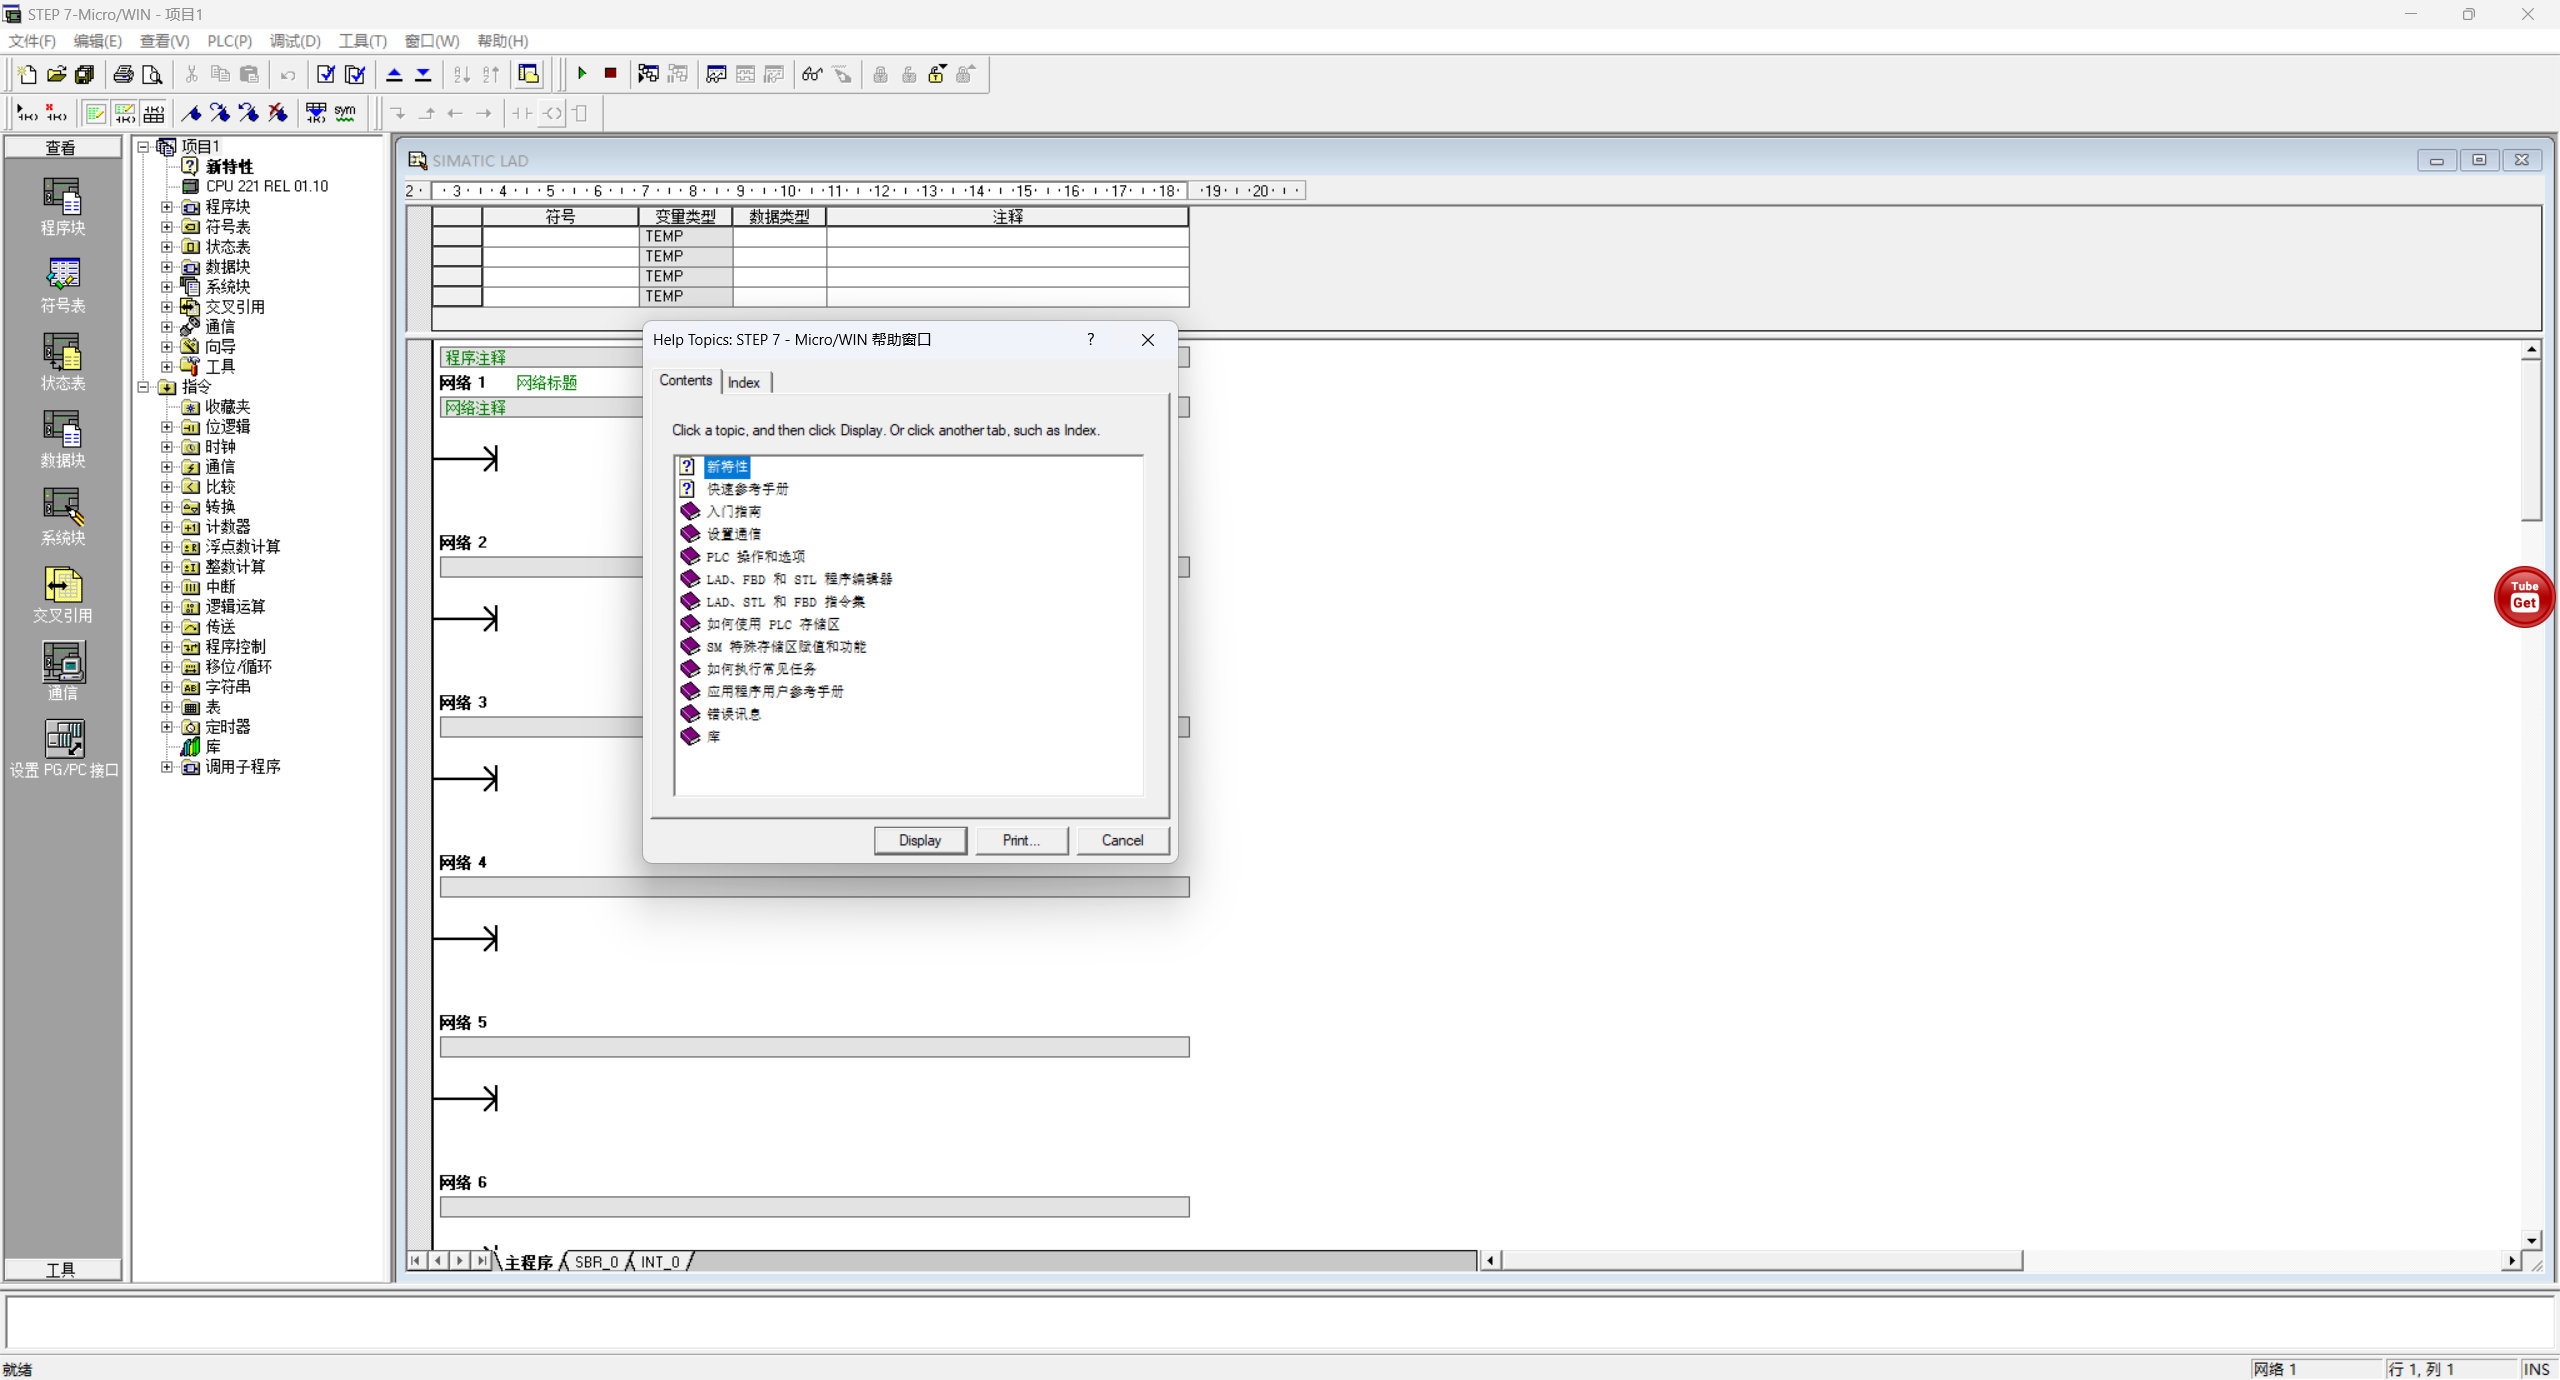Click the STOP red square toolbar icon

click(x=610, y=74)
